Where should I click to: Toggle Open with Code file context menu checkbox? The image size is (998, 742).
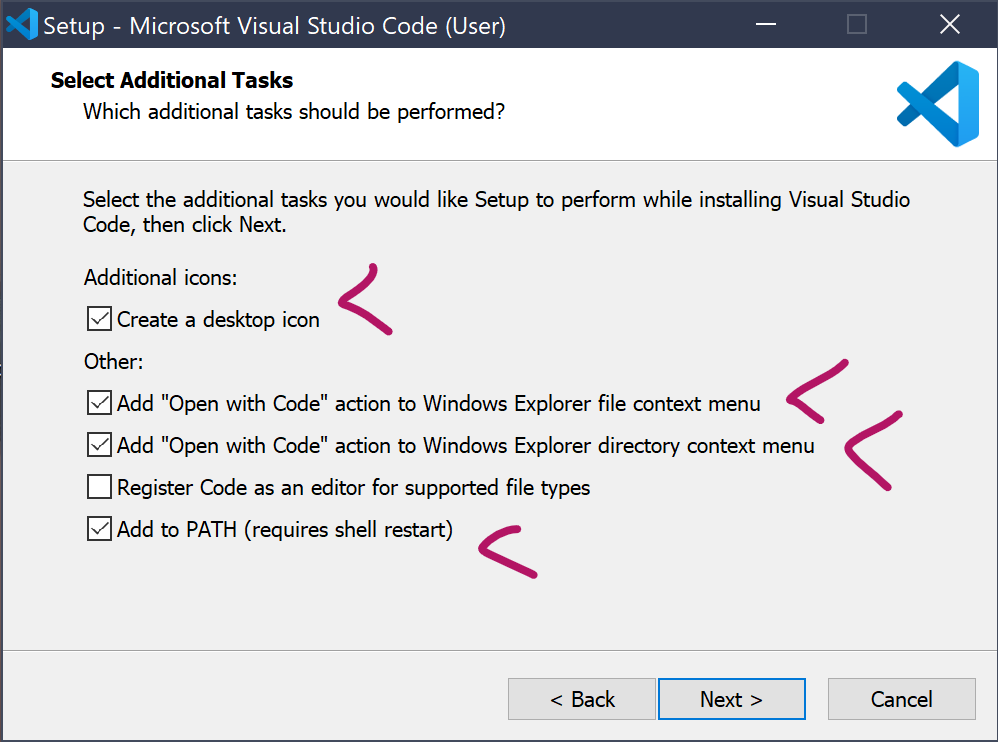coord(99,404)
